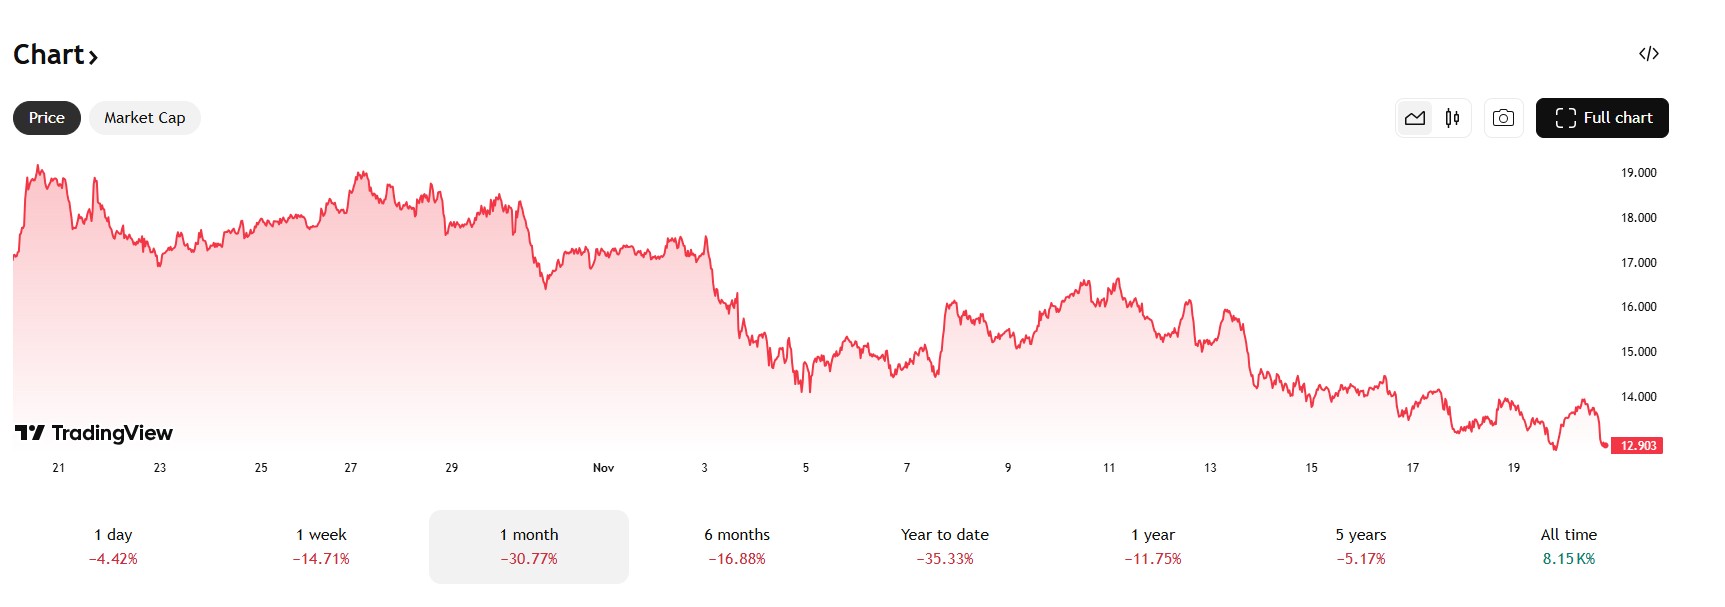Viewport: 1725px width, 607px height.
Task: Open the embed code icon
Action: coord(1648,53)
